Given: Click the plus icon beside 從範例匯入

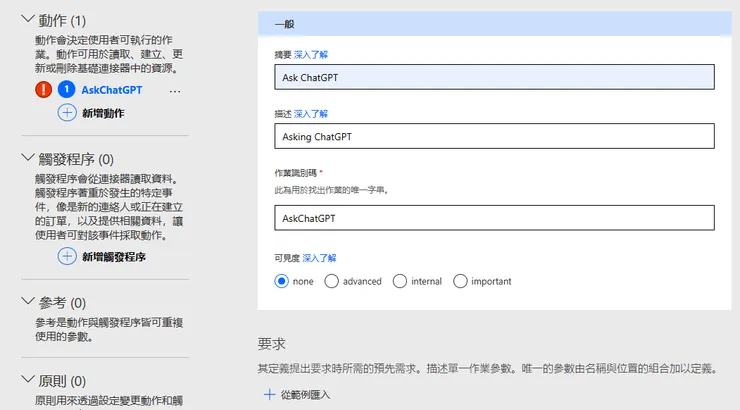Looking at the screenshot, I should (269, 394).
